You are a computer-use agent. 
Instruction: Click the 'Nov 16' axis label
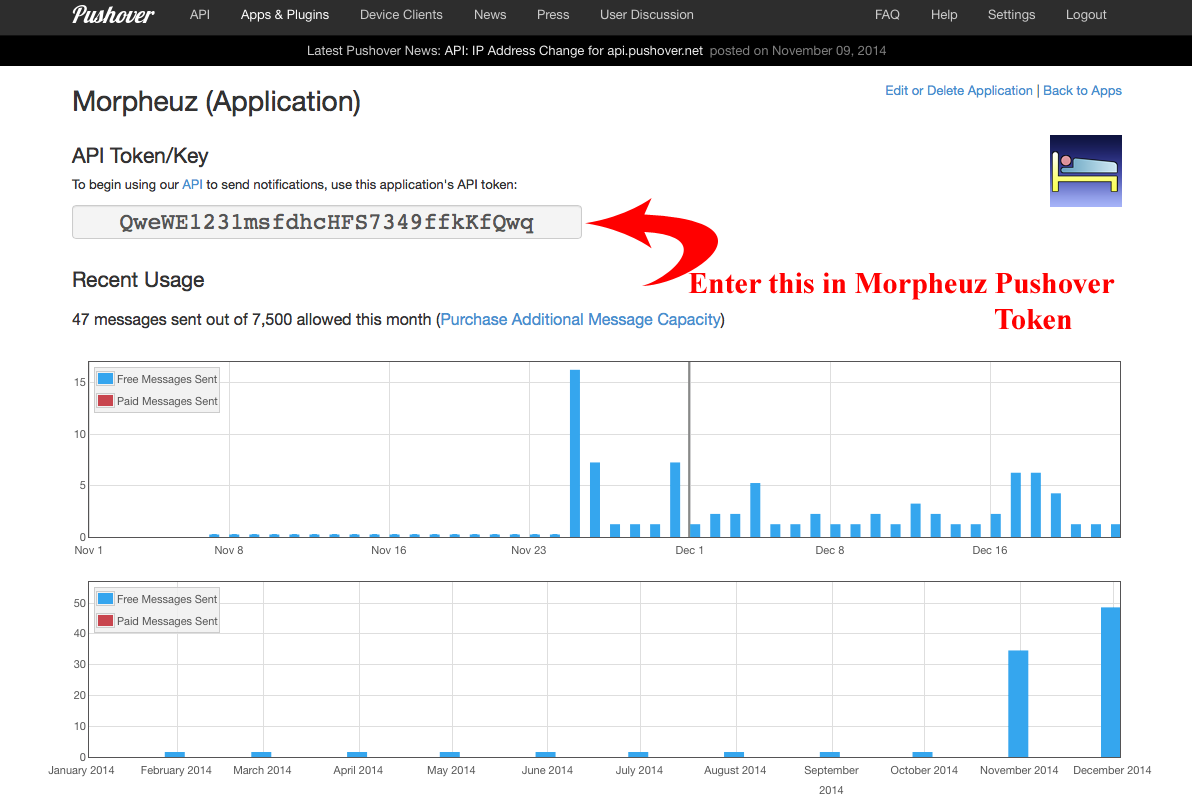pyautogui.click(x=388, y=550)
